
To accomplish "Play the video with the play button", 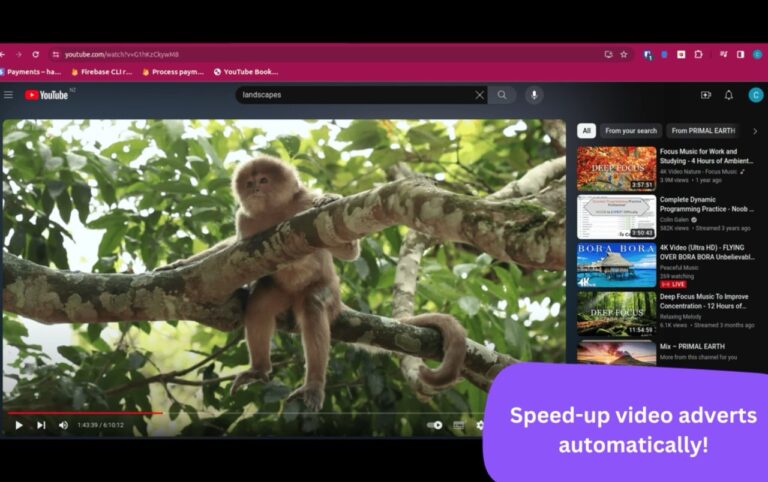I will 18,425.
